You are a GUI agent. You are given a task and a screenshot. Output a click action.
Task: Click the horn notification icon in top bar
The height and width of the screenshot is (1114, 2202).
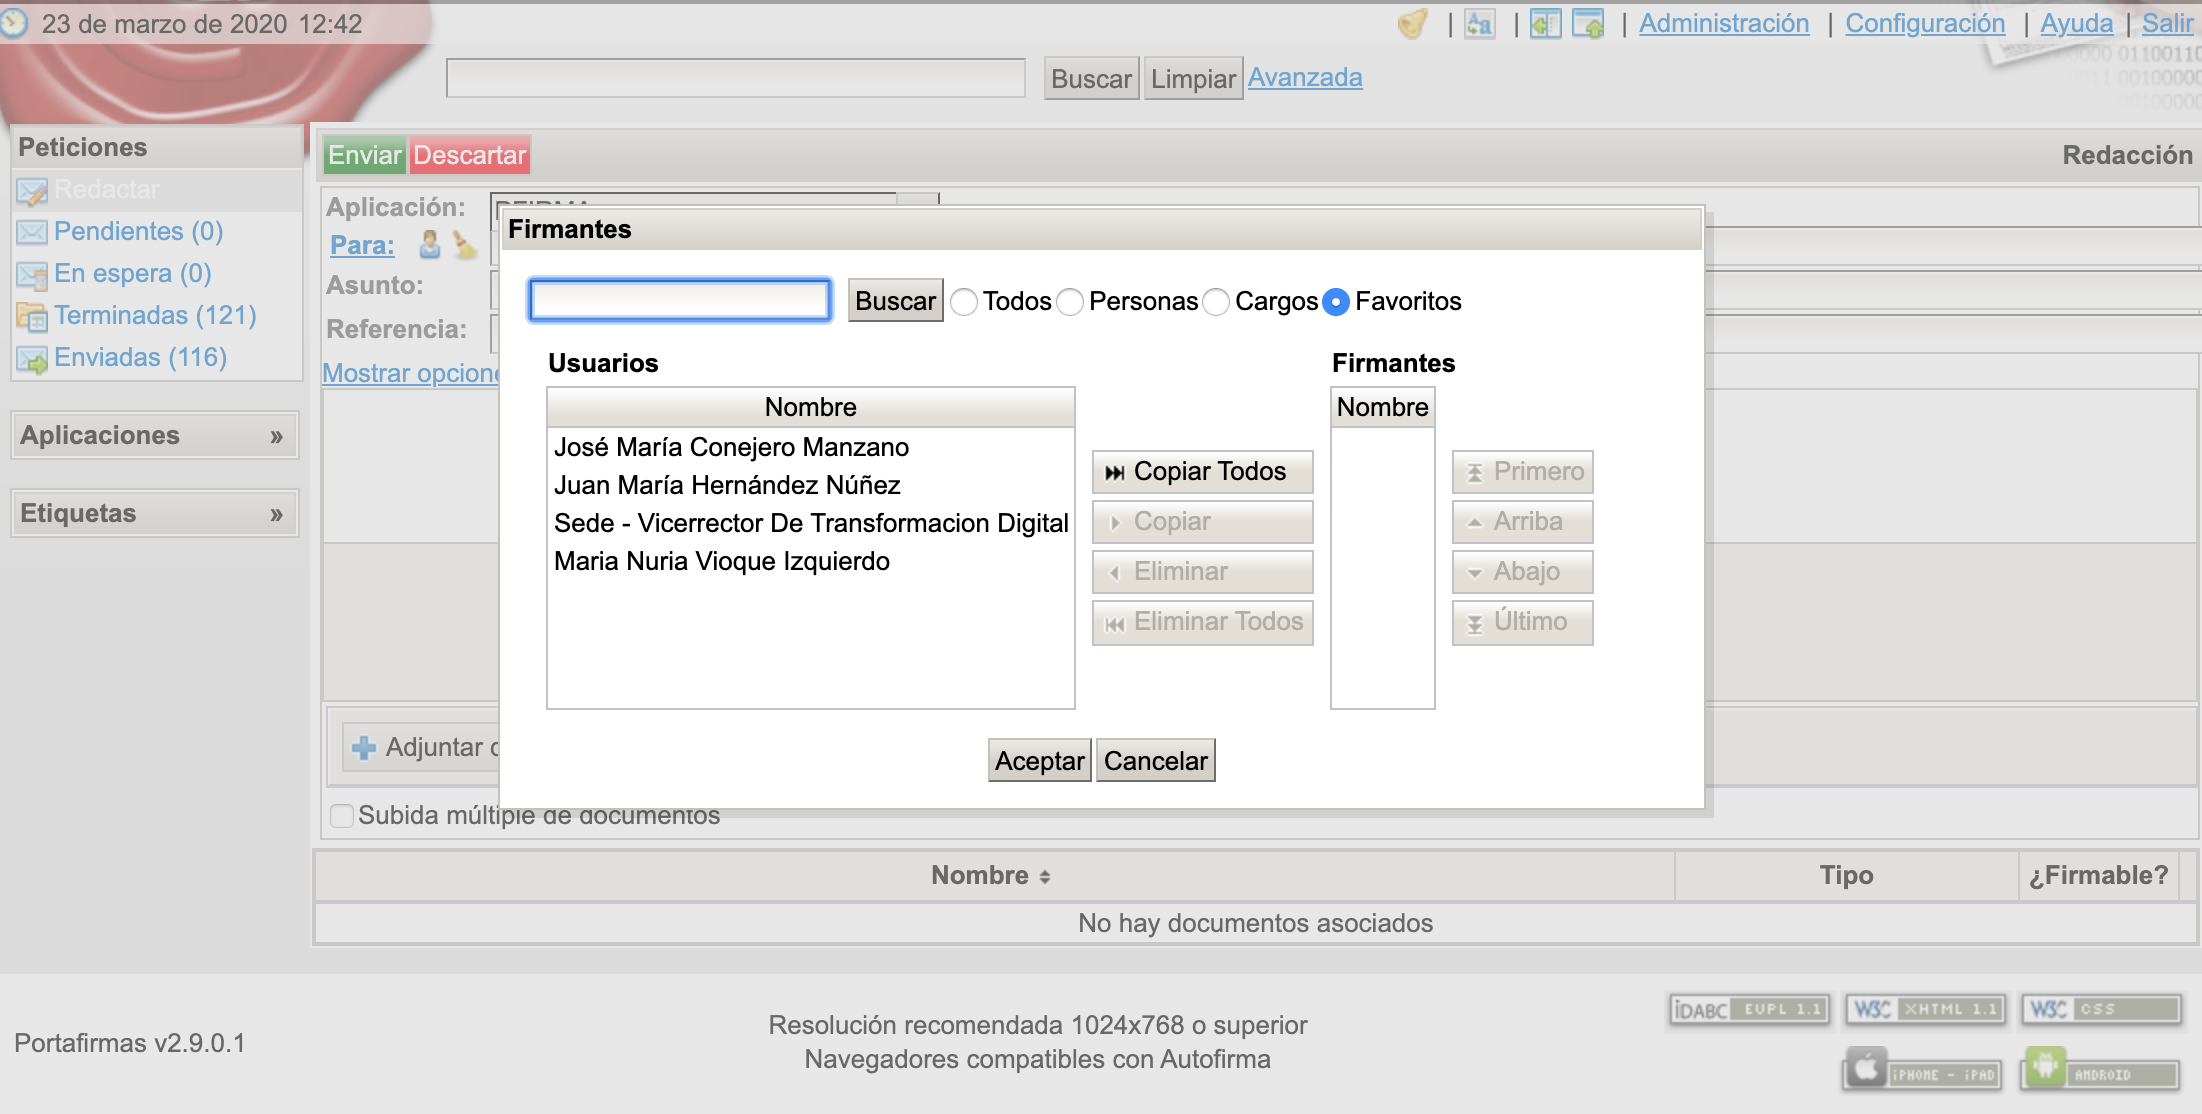tap(1412, 24)
